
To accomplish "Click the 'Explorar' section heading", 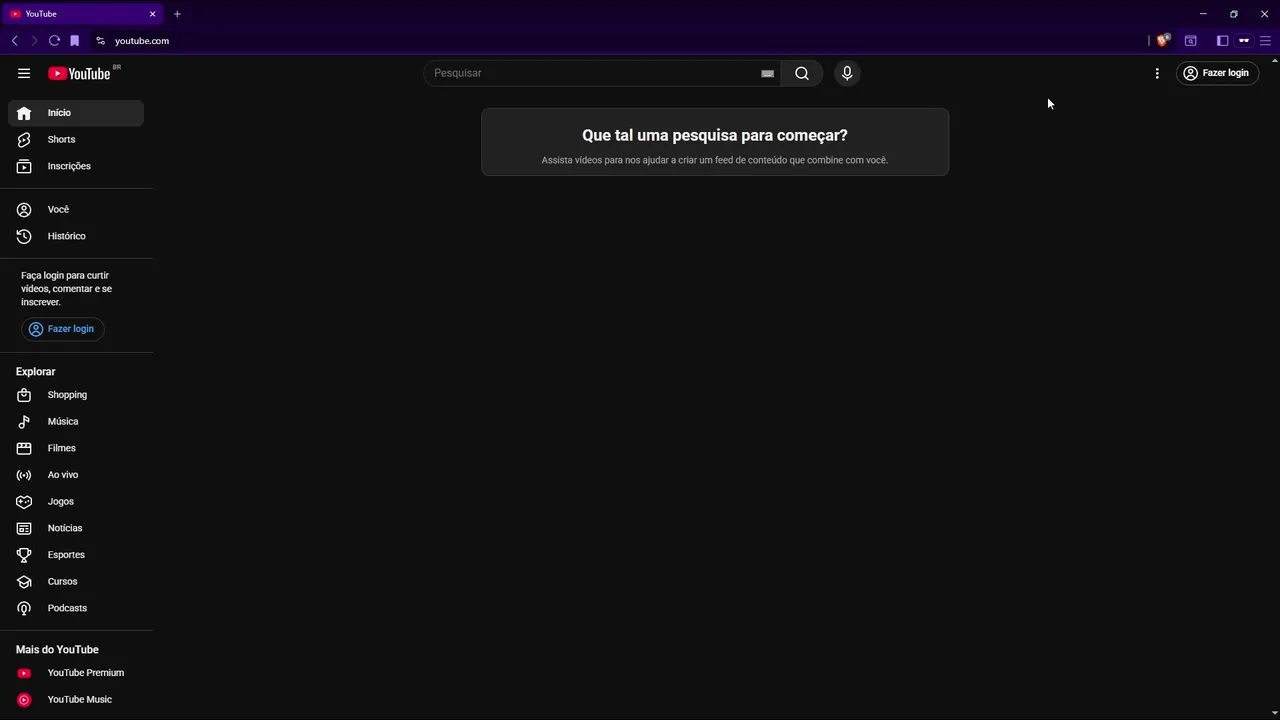I will 36,372.
